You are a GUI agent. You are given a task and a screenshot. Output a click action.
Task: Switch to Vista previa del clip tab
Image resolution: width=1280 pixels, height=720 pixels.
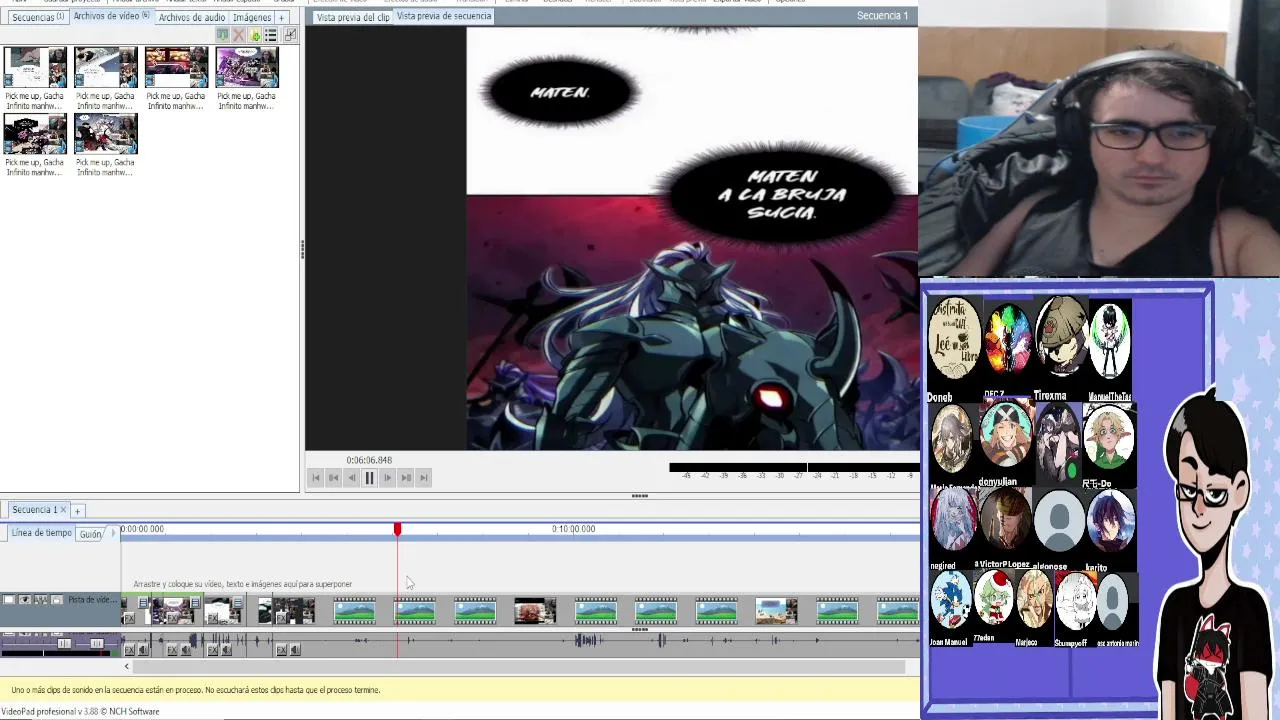(x=353, y=17)
